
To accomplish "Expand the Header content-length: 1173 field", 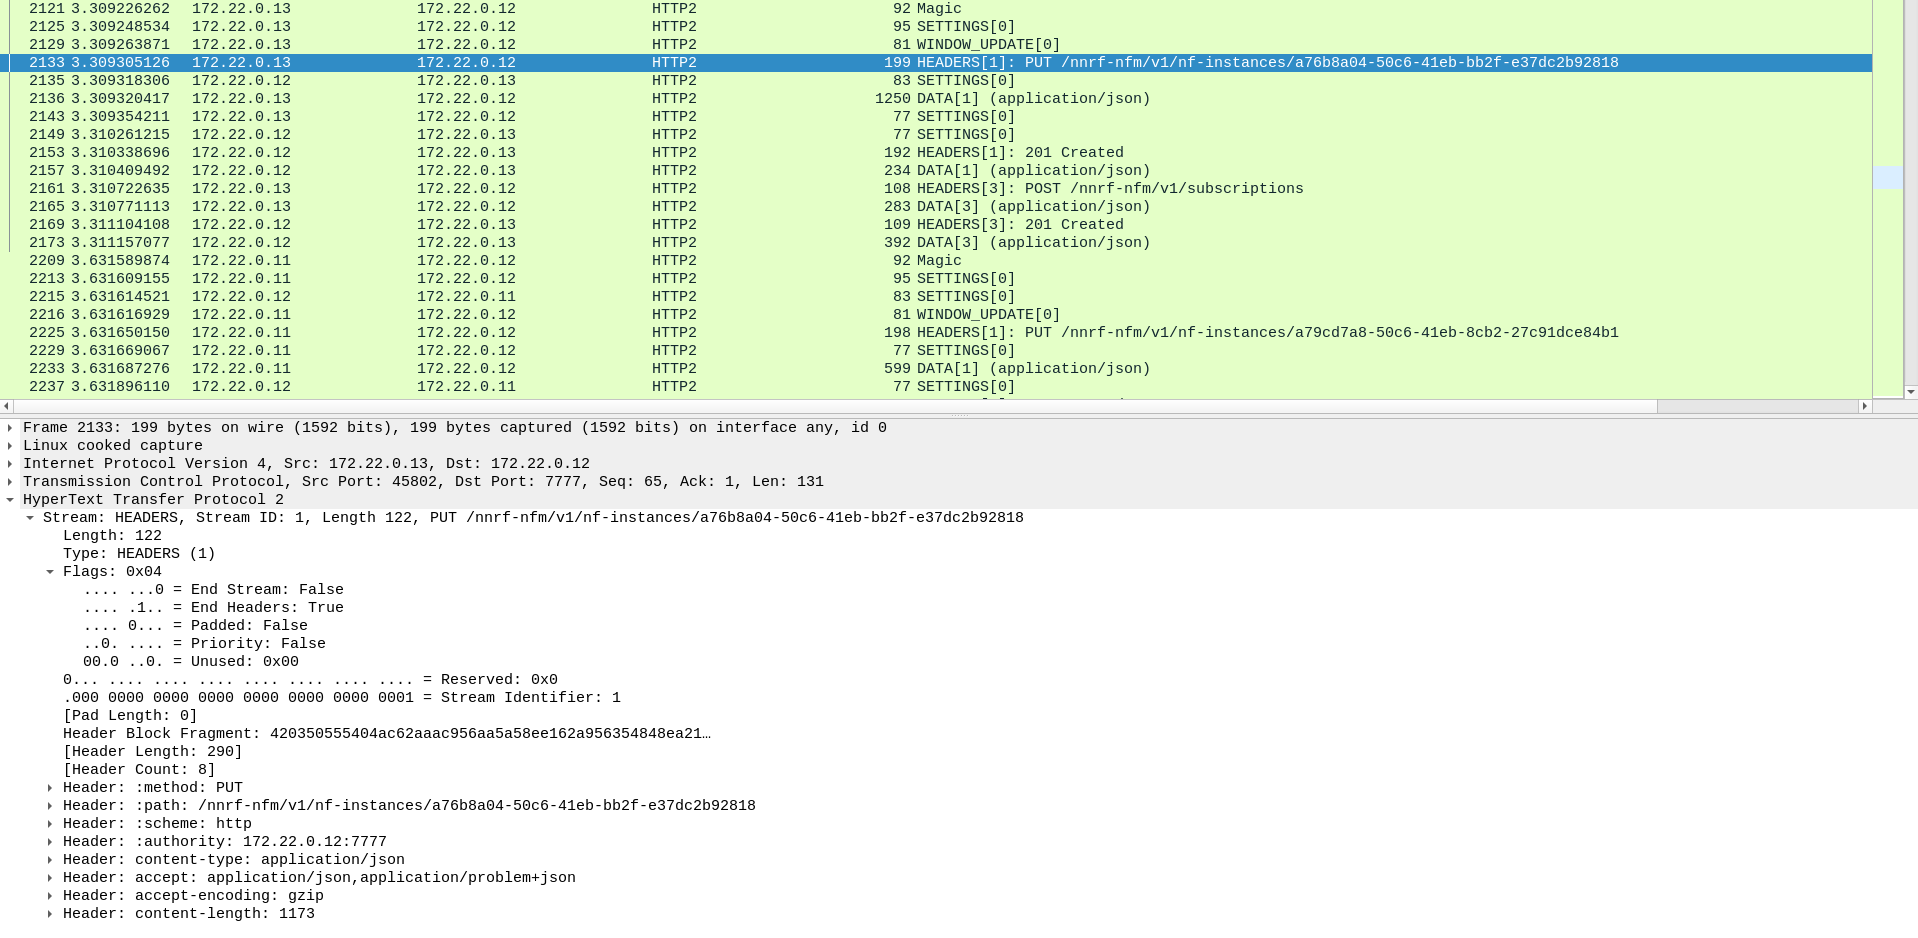I will tap(50, 913).
